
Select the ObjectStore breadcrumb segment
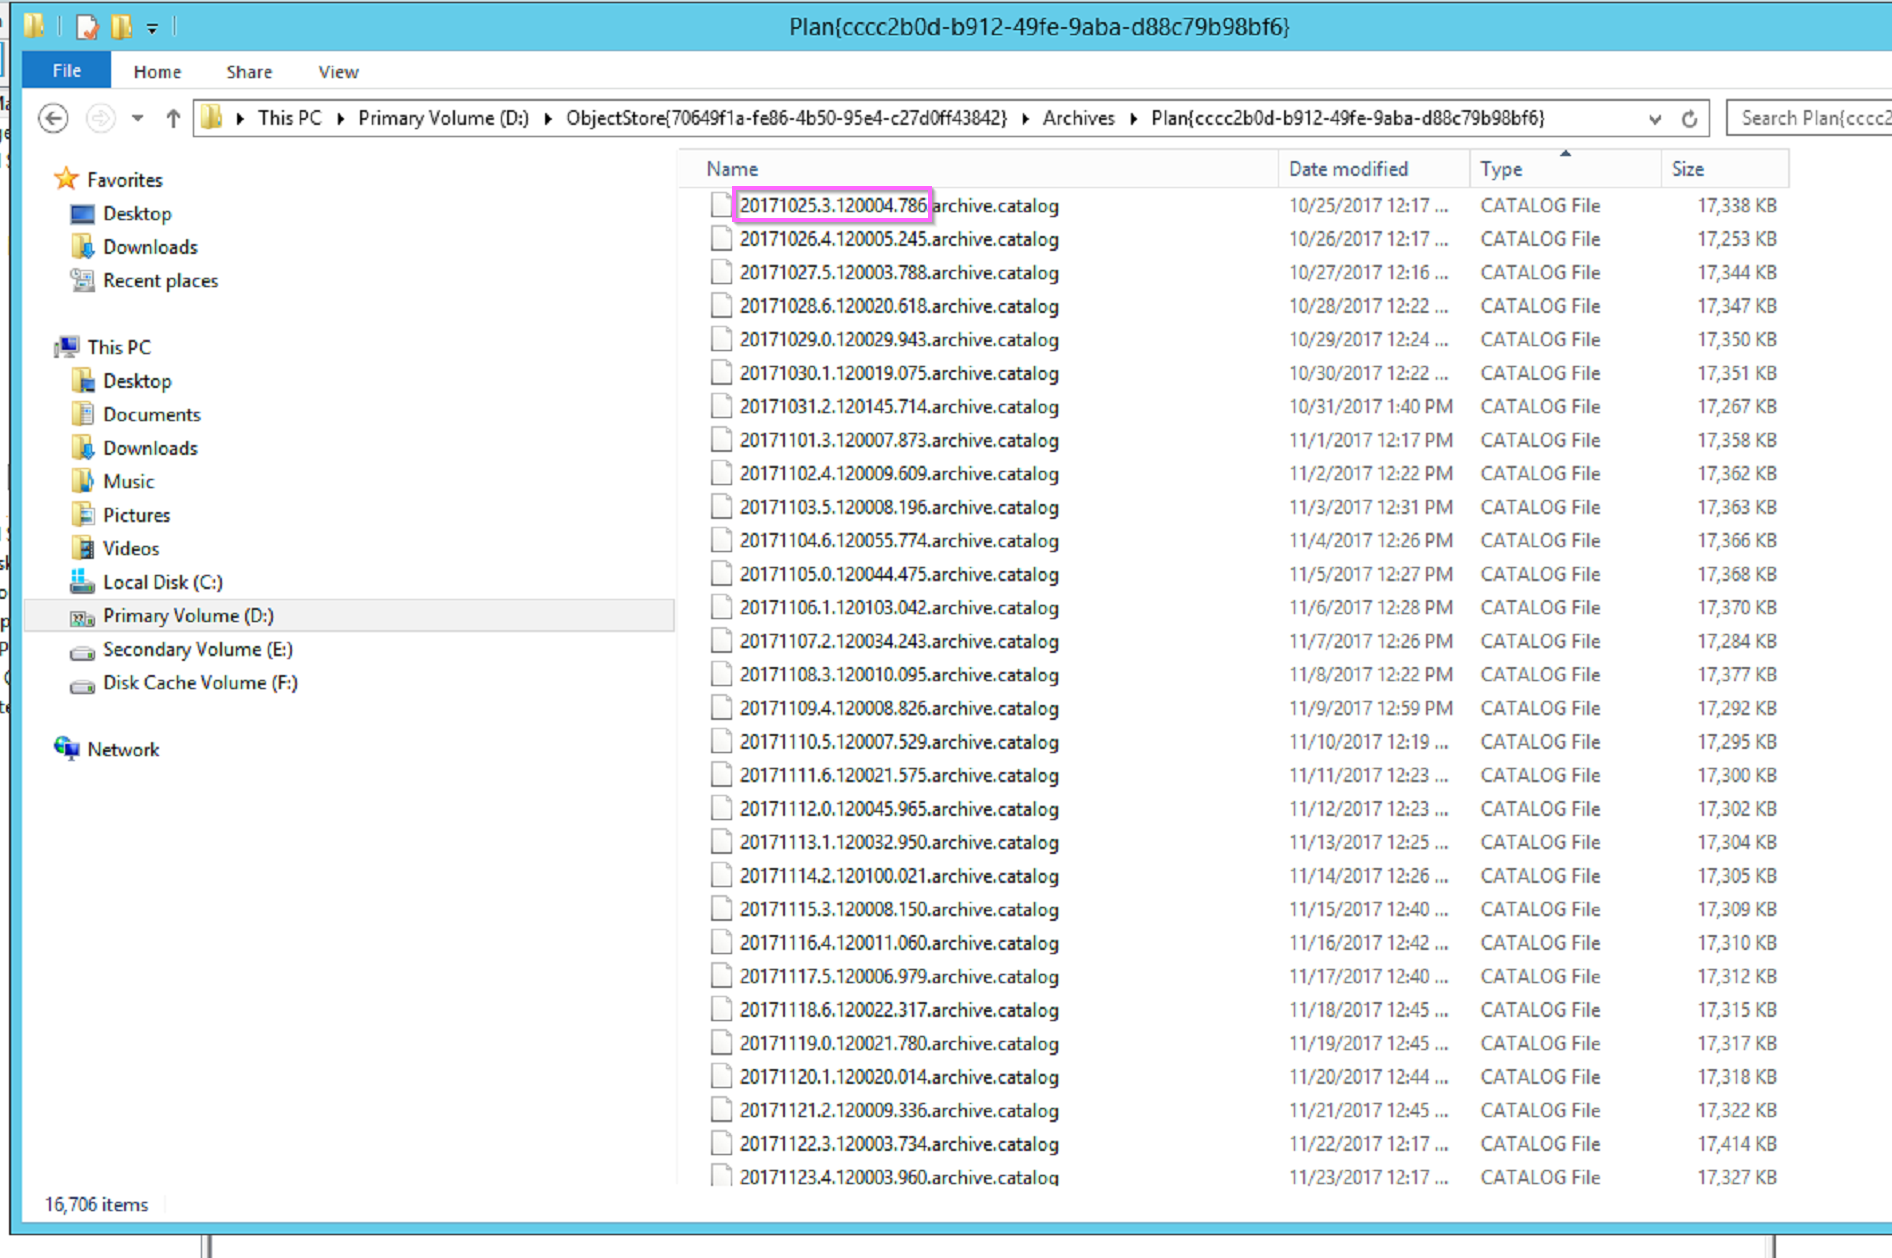coord(786,118)
